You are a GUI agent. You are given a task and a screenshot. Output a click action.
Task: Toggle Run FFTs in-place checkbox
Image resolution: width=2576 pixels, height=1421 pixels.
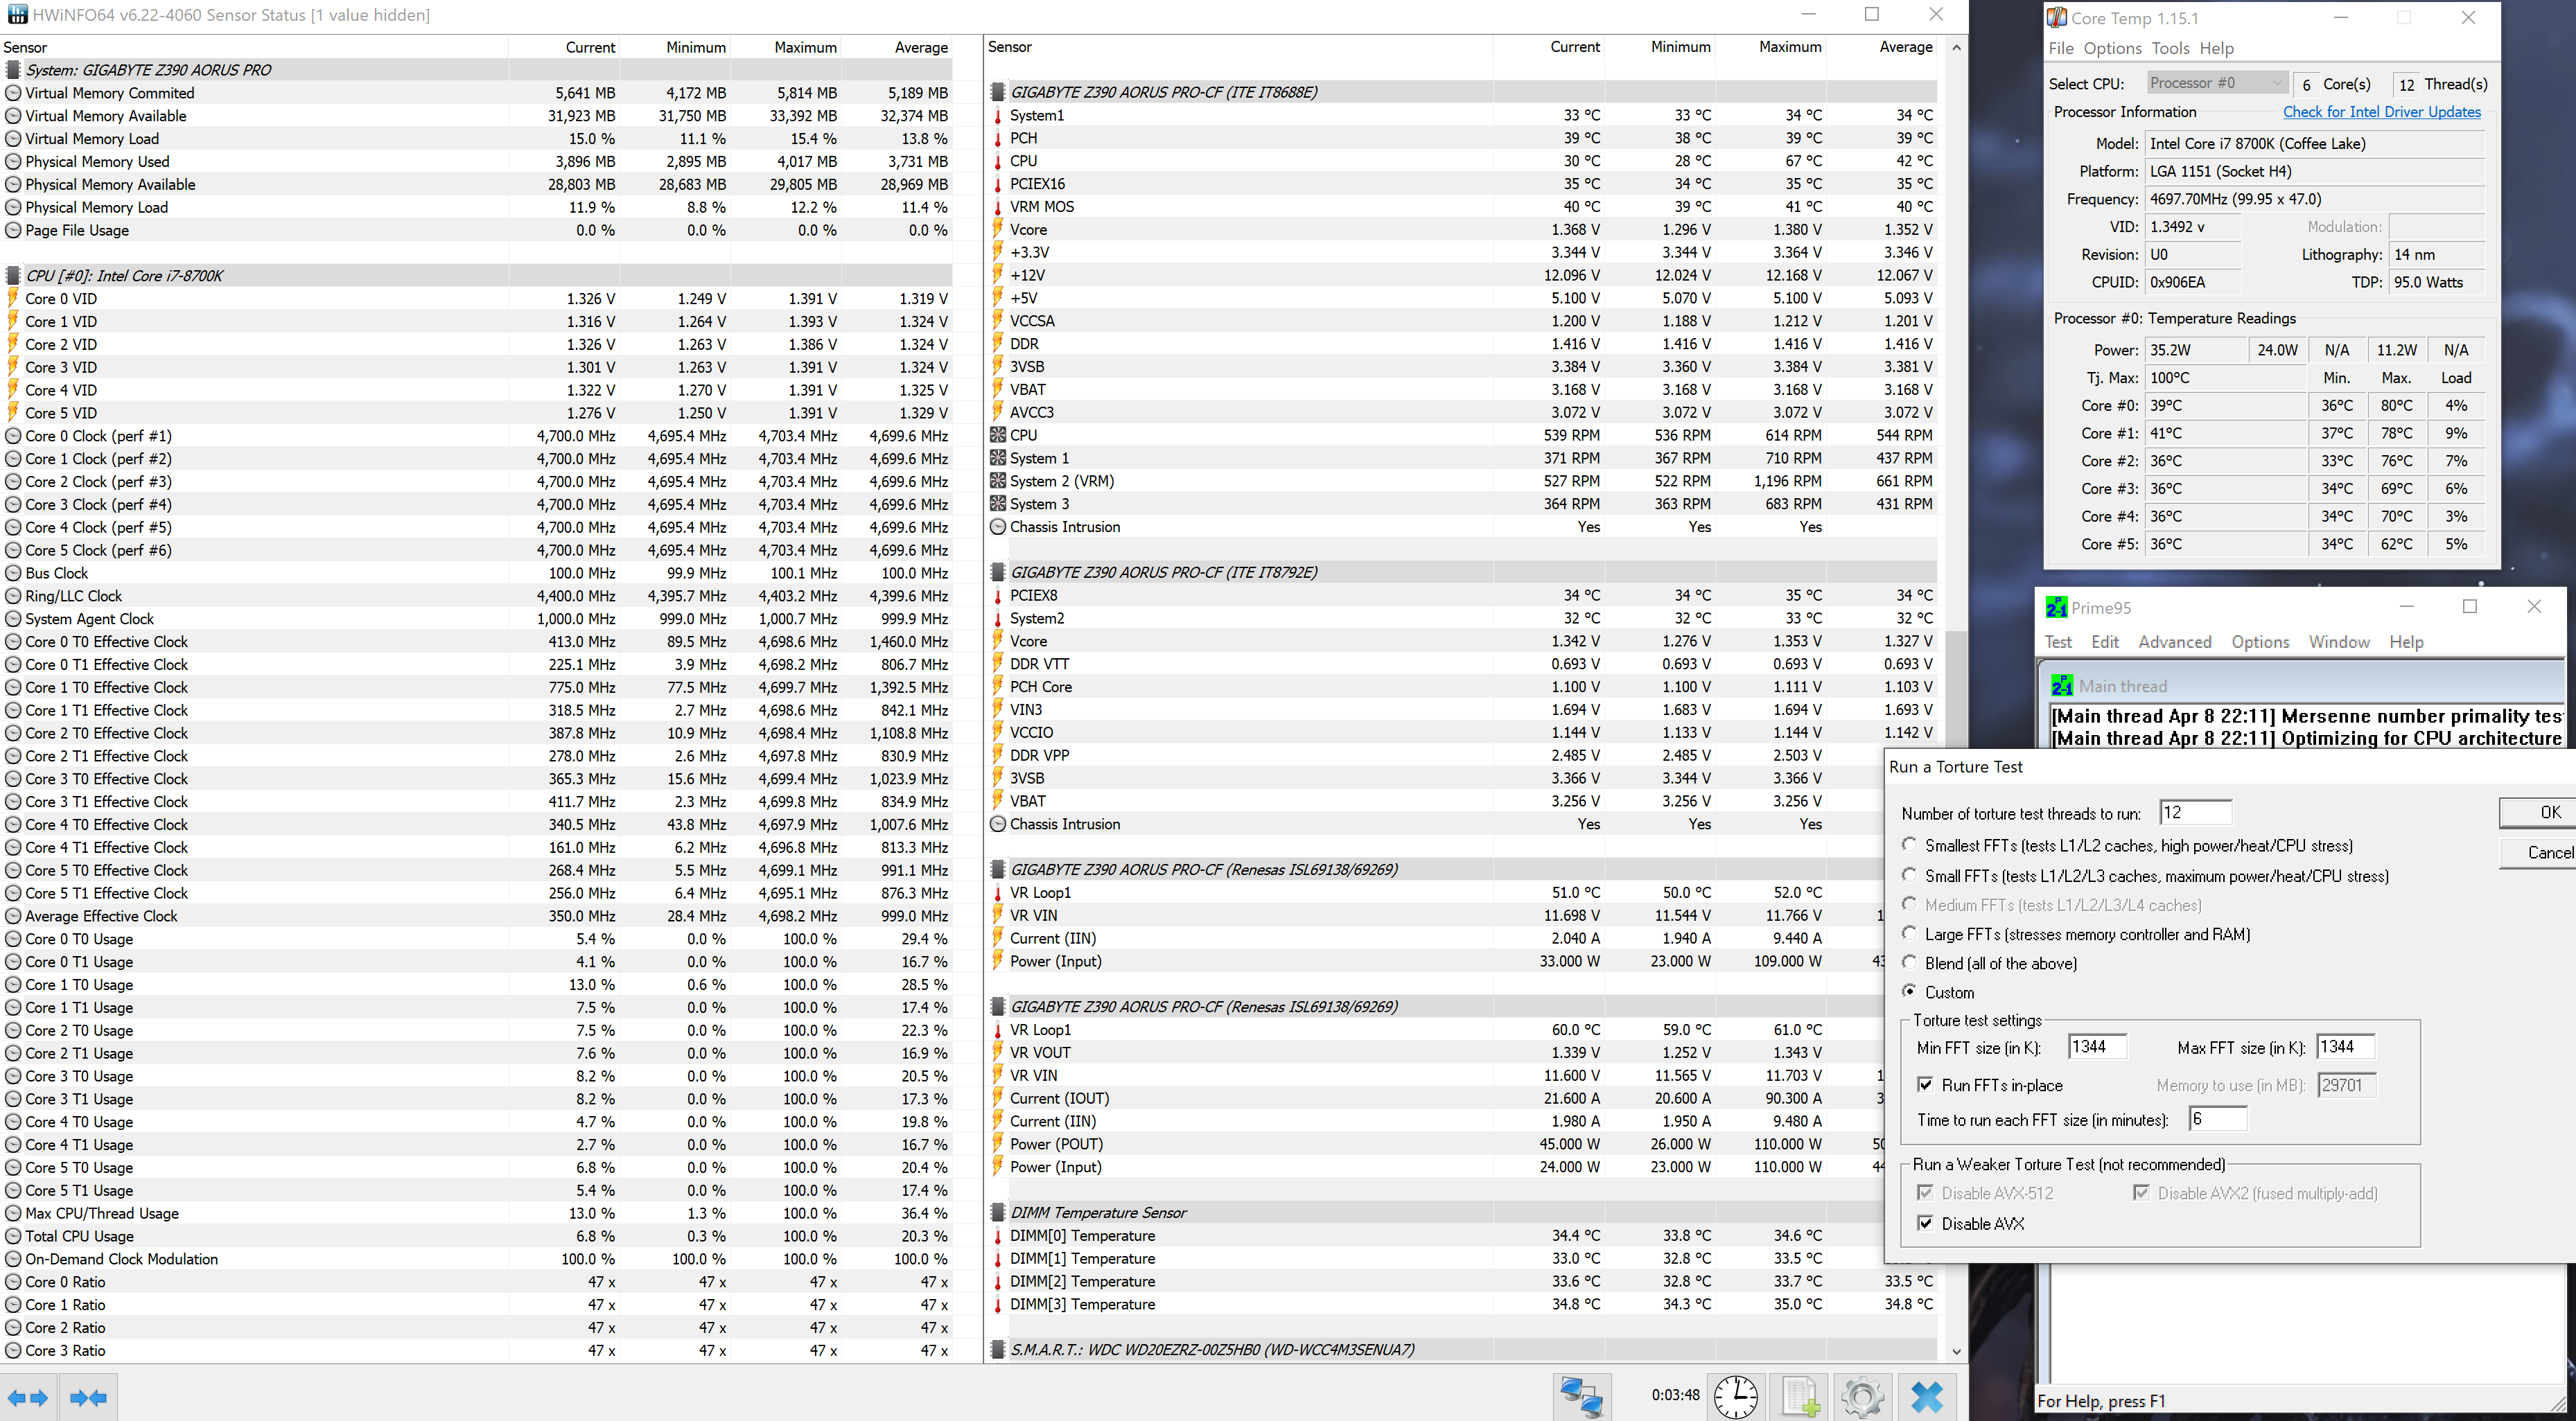[x=1925, y=1085]
